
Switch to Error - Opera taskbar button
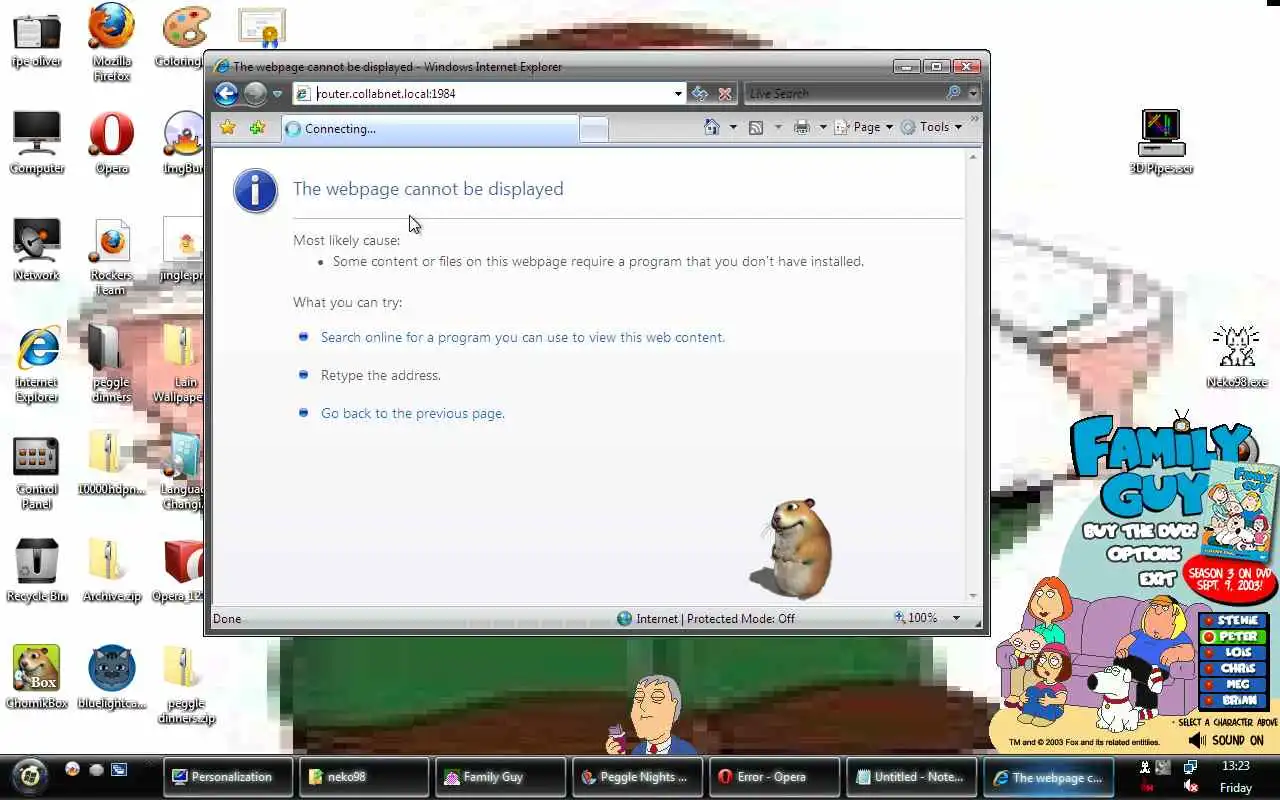775,777
